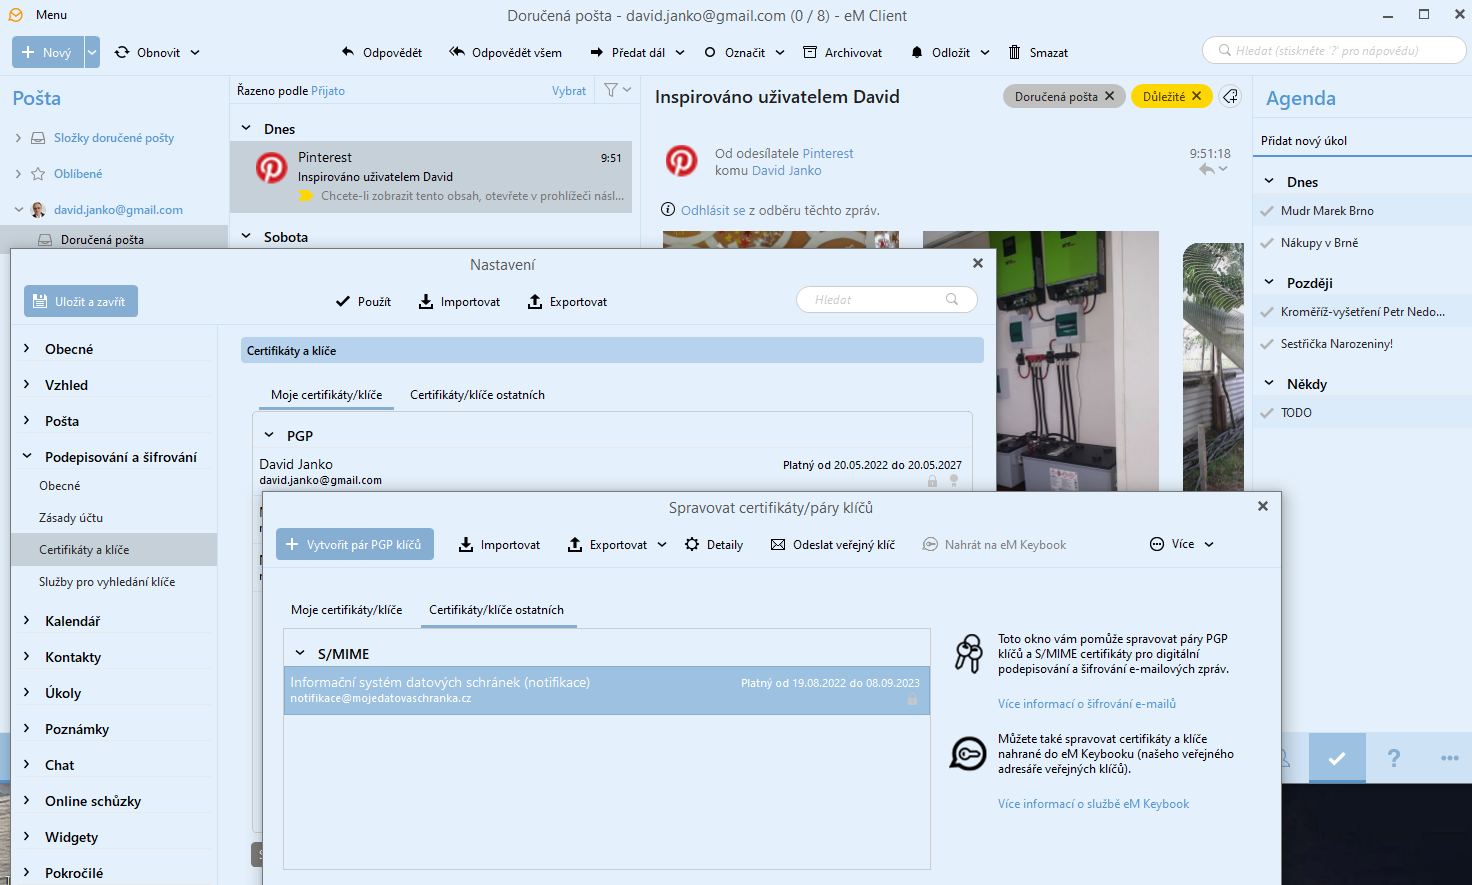
Task: Remove the yellow Důležité tag
Action: pos(1197,96)
